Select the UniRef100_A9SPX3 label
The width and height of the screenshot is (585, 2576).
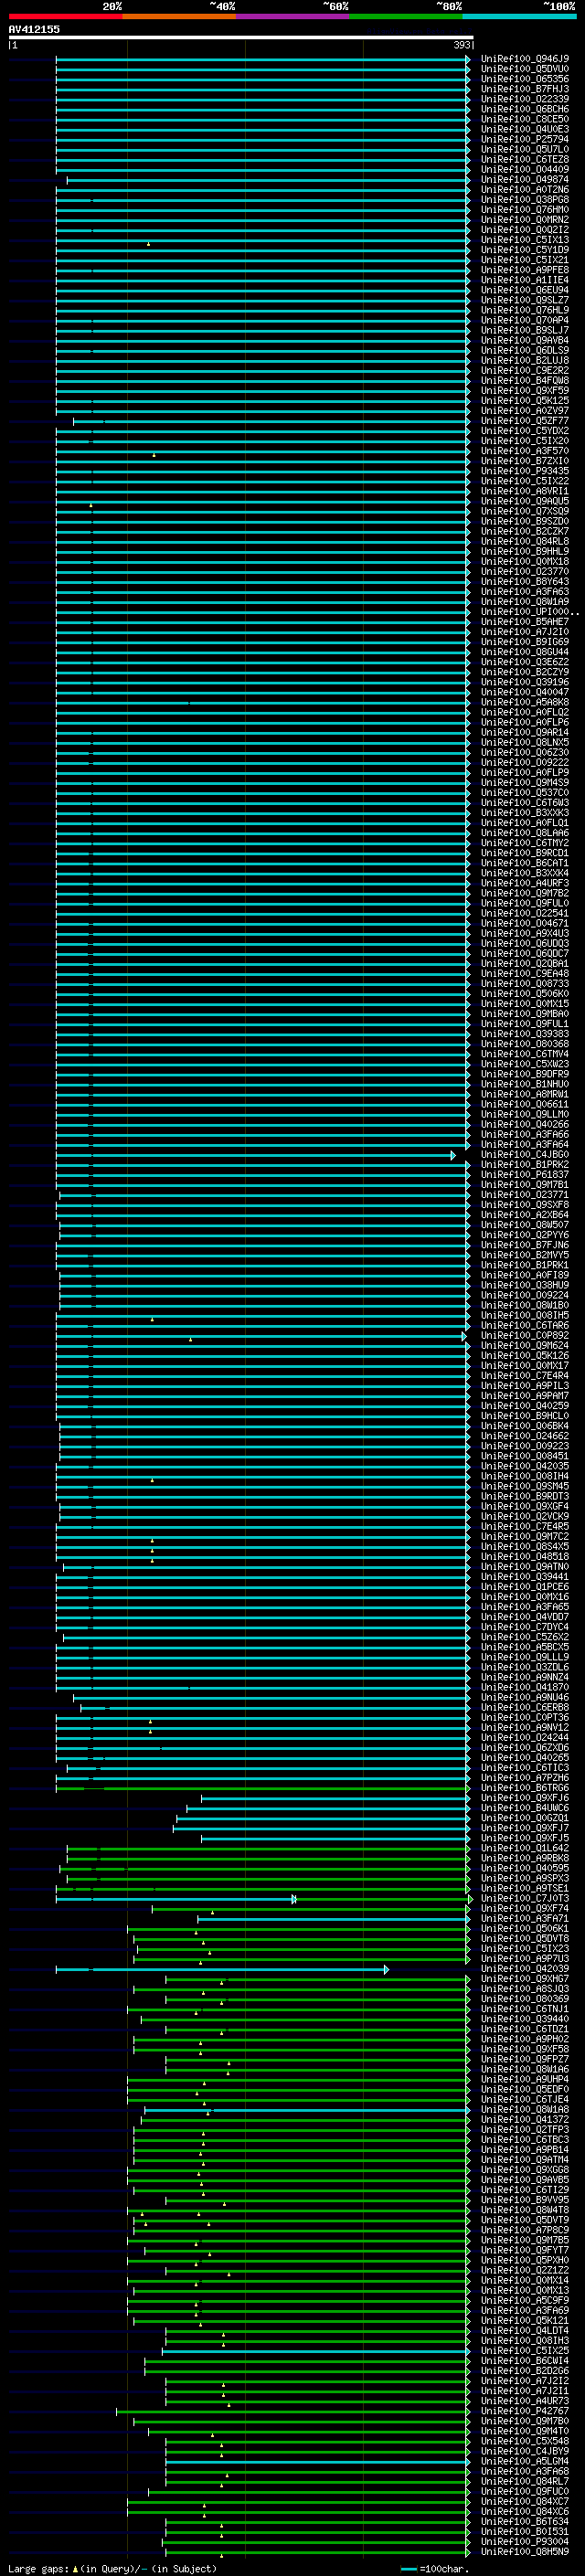pyautogui.click(x=524, y=1878)
